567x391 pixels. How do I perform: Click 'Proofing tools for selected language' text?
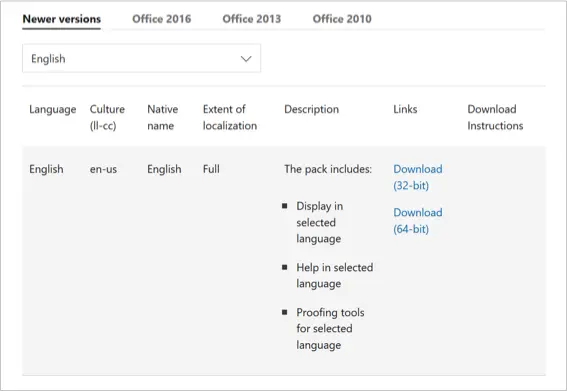(330, 329)
